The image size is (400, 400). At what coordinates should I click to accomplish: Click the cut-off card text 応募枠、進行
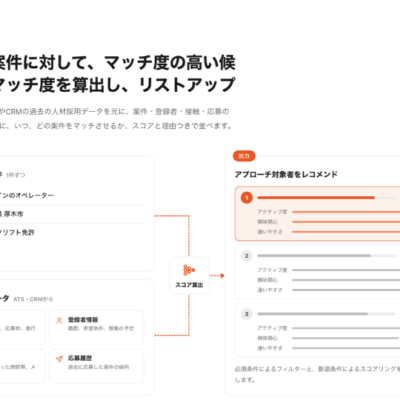(x=18, y=328)
